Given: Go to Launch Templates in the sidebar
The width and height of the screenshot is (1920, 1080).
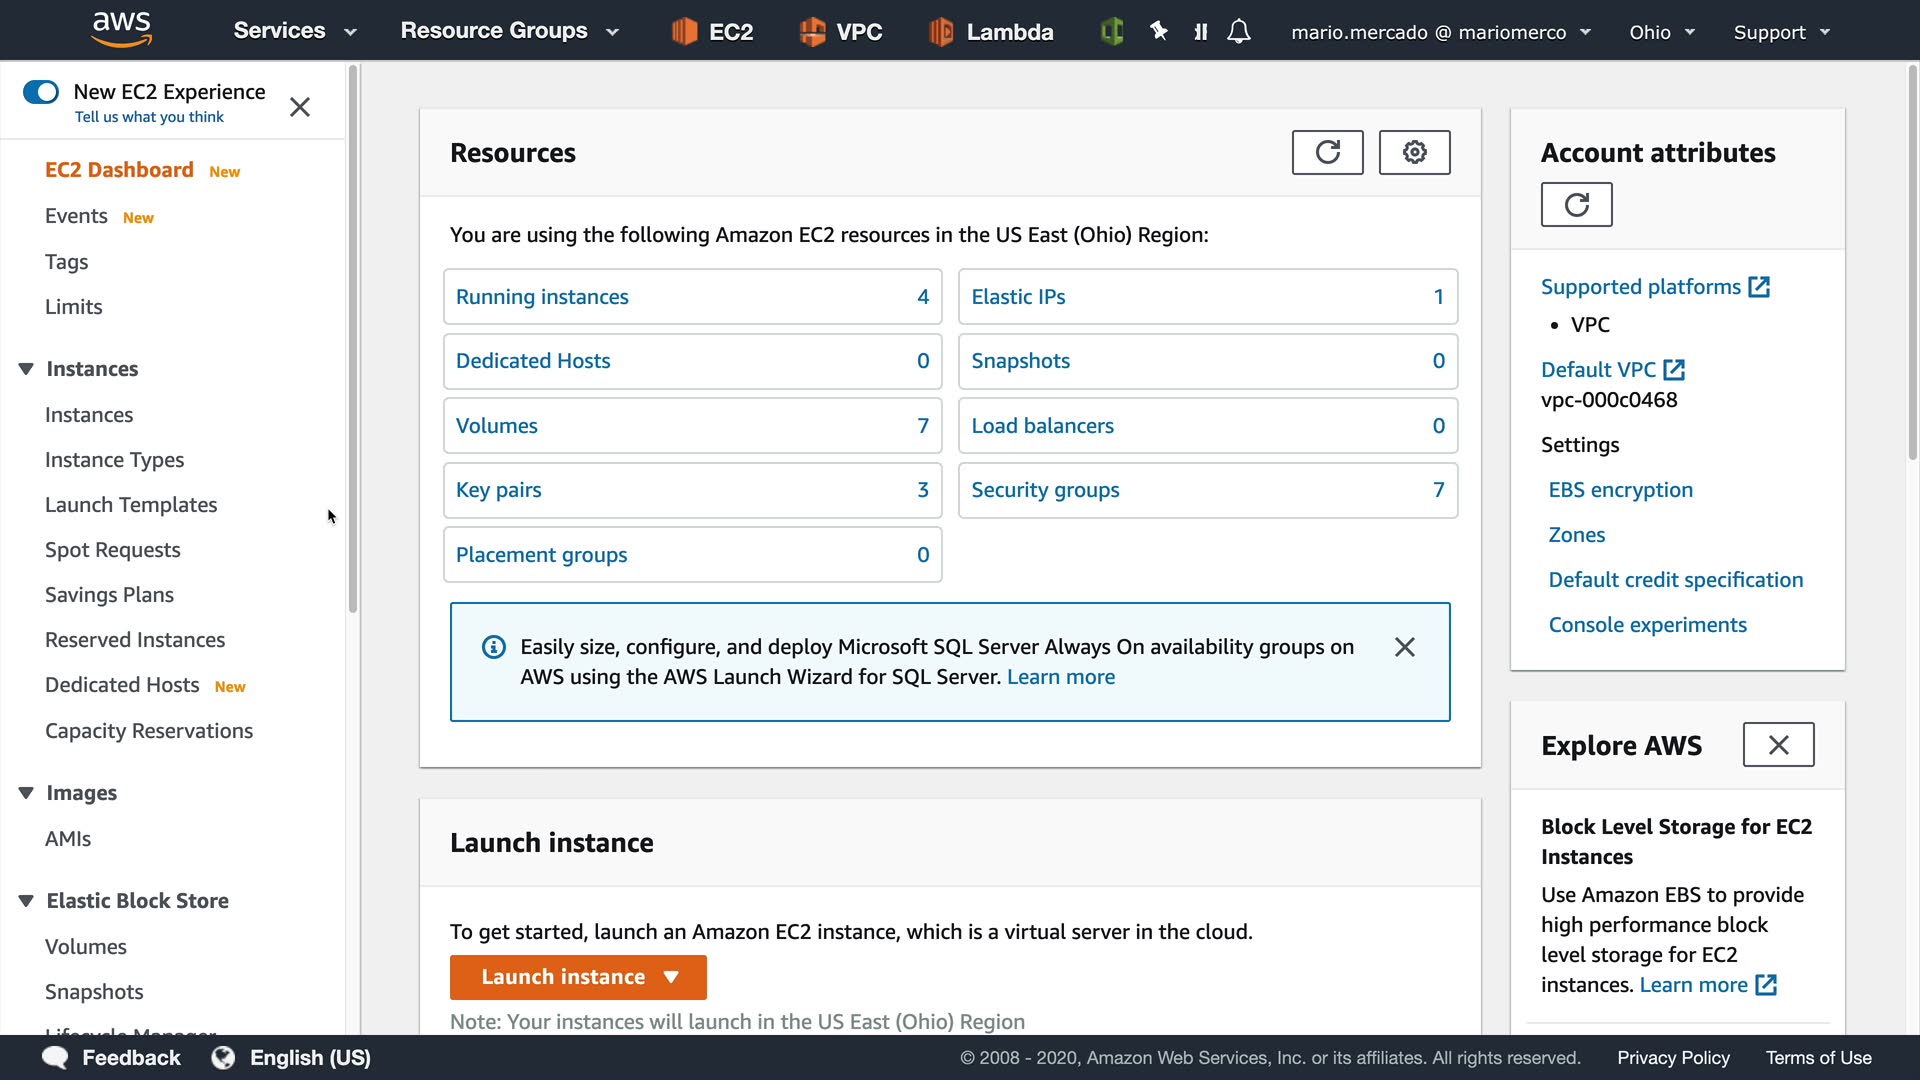Looking at the screenshot, I should click(131, 505).
